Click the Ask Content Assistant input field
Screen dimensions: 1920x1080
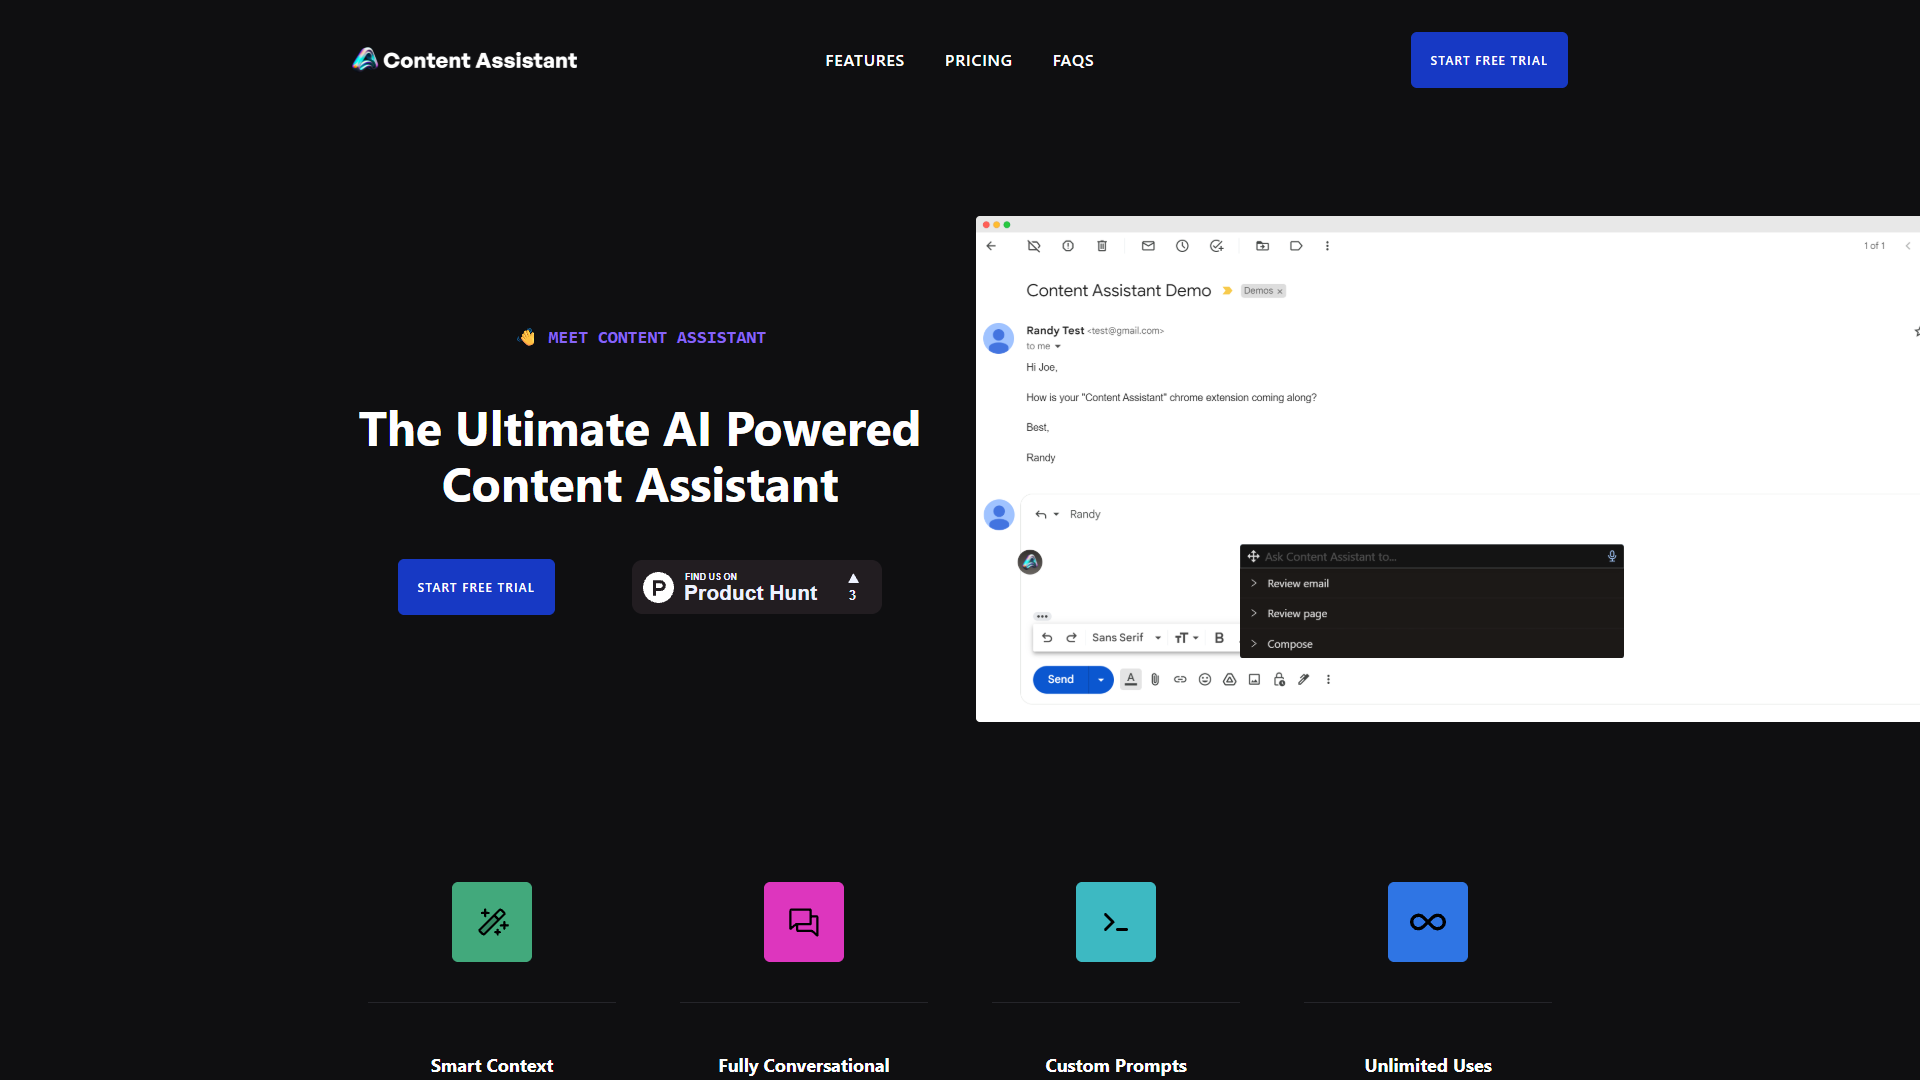[x=1430, y=557]
